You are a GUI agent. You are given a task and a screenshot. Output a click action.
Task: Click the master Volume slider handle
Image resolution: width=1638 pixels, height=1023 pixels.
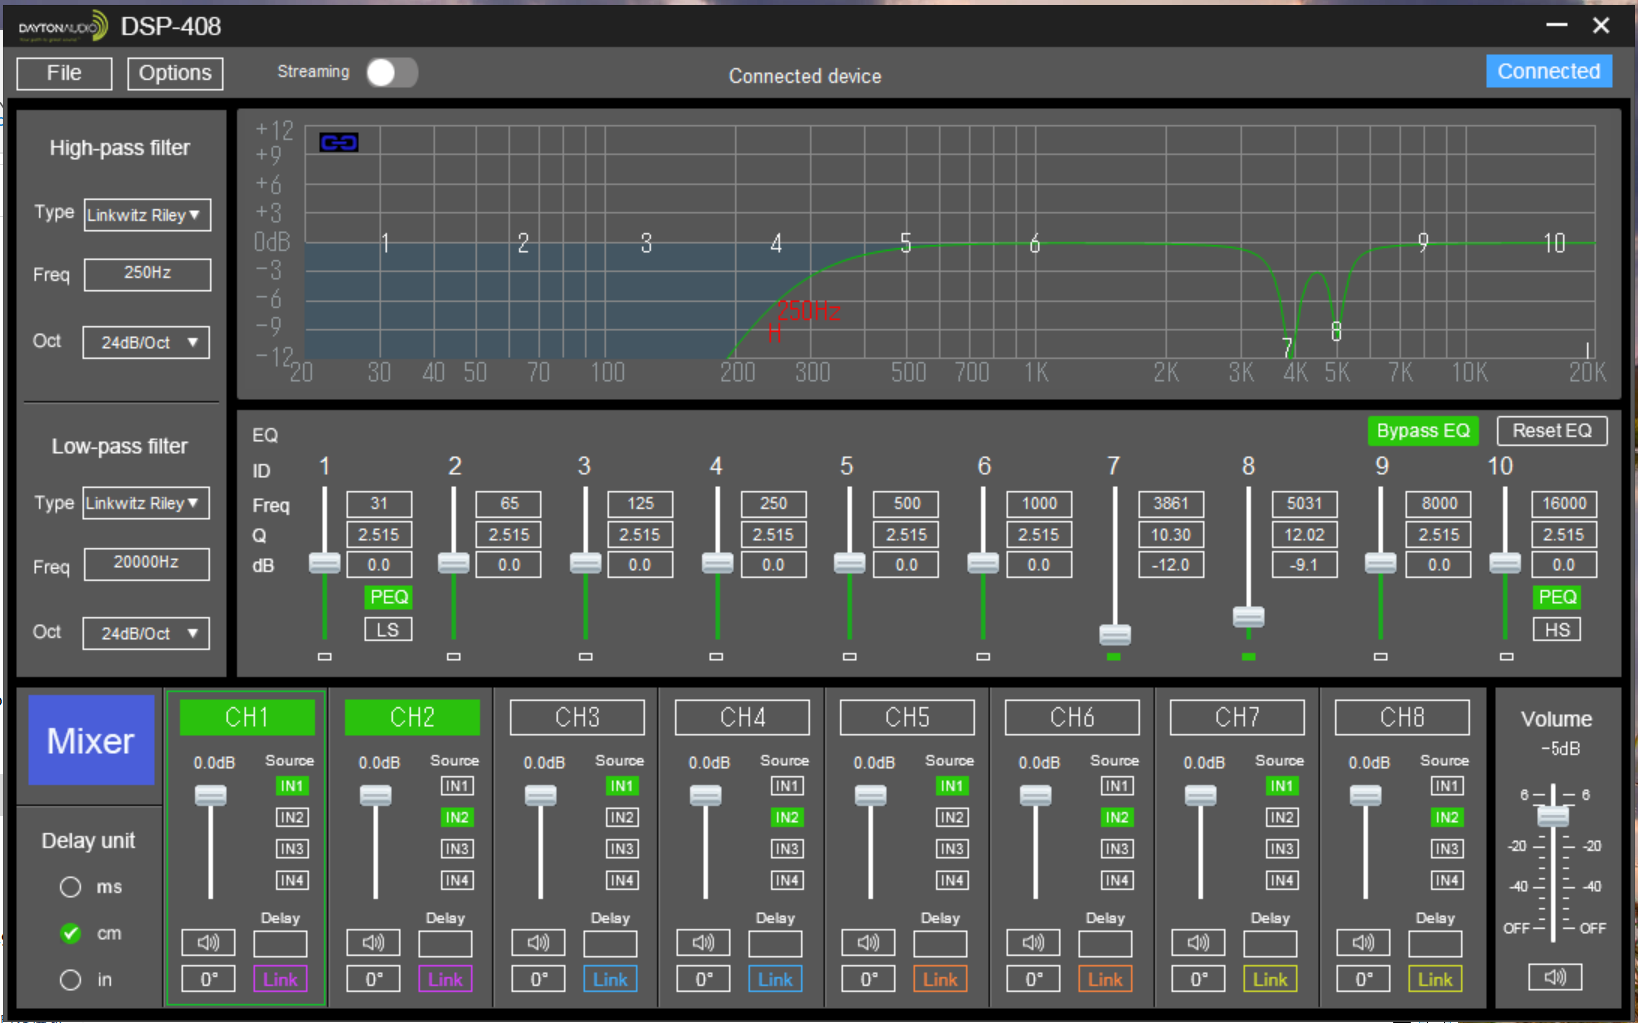pyautogui.click(x=1553, y=815)
